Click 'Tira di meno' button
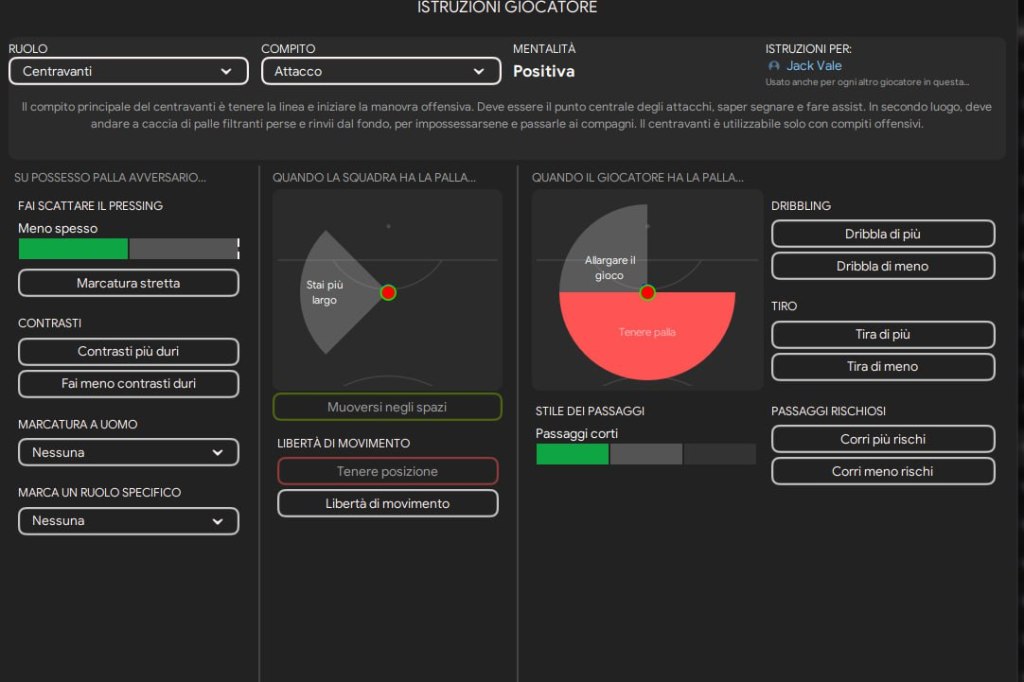 tap(883, 367)
